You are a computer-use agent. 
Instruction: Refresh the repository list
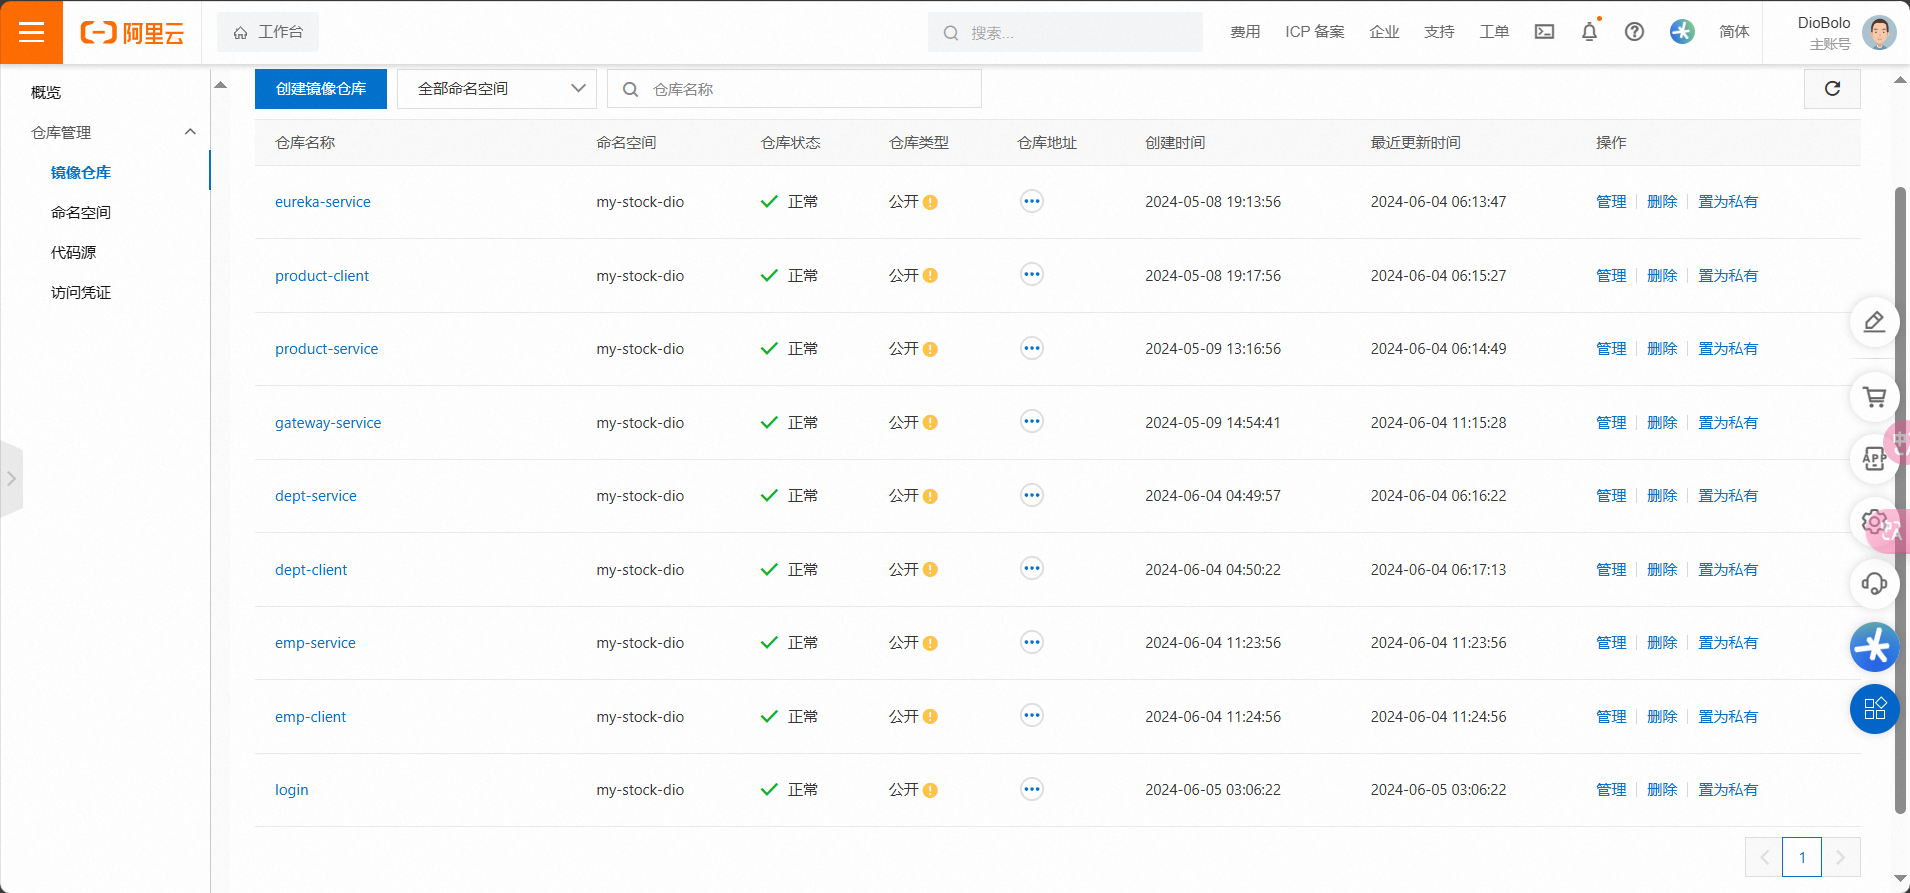click(1832, 89)
